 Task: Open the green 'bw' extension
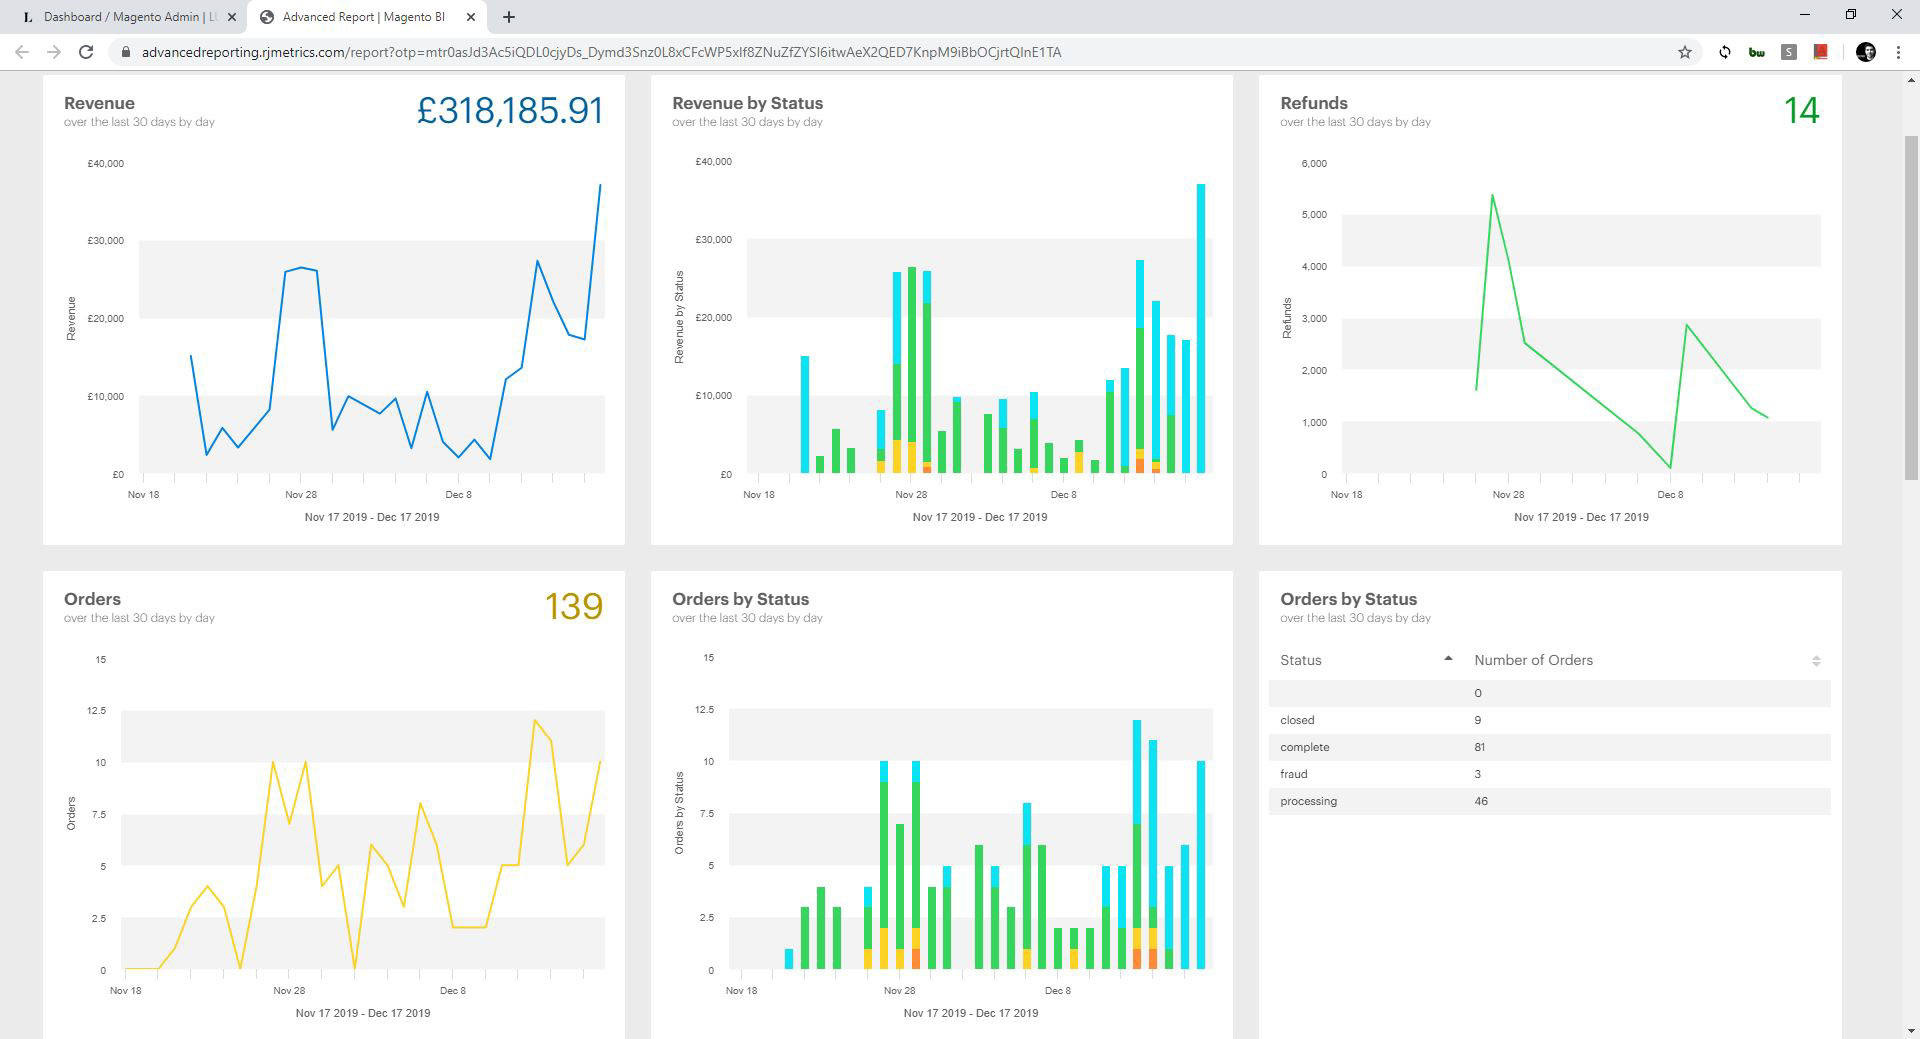pos(1756,52)
